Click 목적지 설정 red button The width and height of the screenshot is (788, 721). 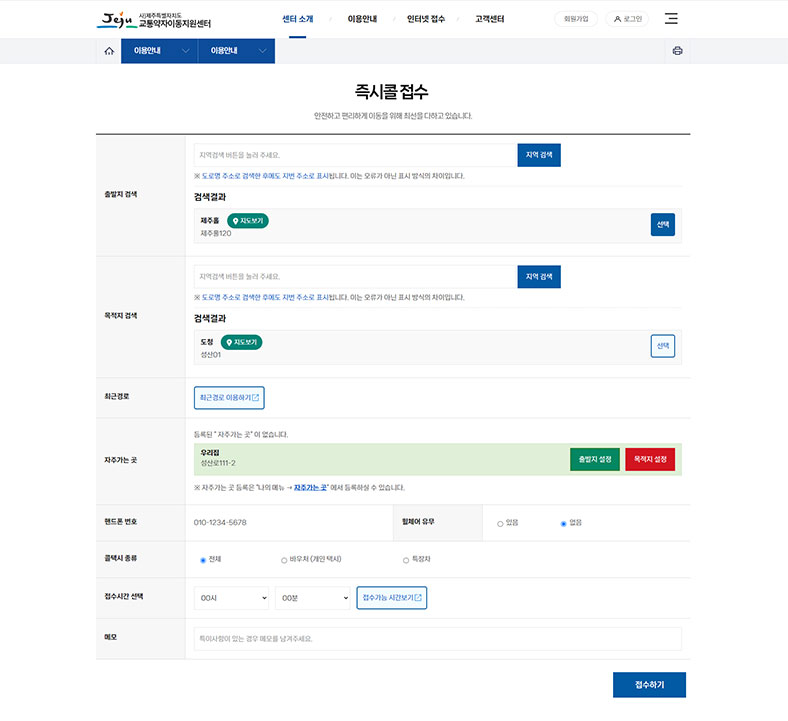pyautogui.click(x=650, y=459)
